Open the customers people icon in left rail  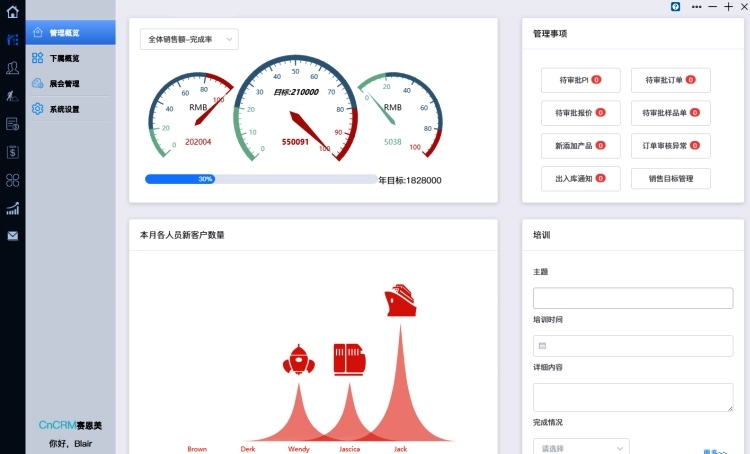click(x=12, y=67)
